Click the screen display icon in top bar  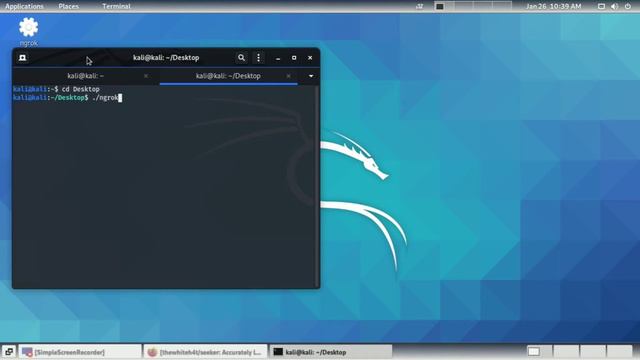point(601,6)
